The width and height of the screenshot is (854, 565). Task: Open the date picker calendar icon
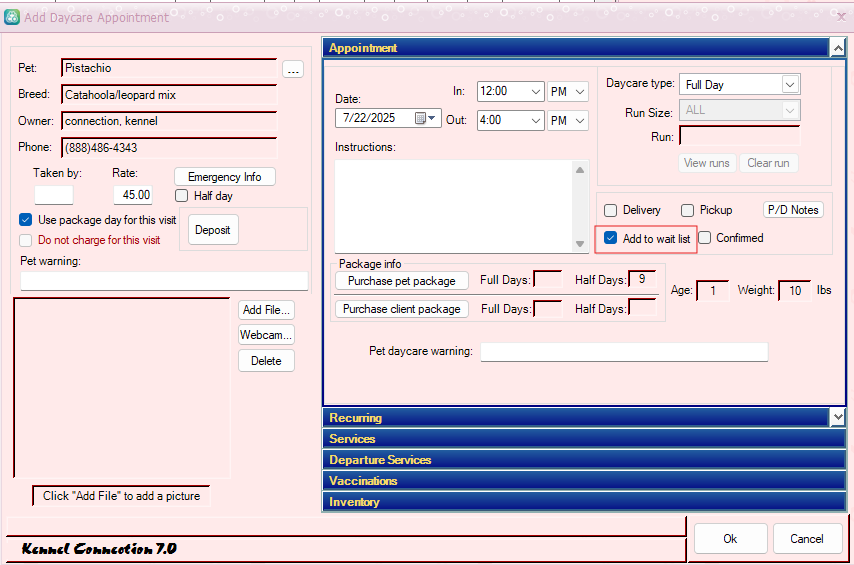click(x=421, y=118)
